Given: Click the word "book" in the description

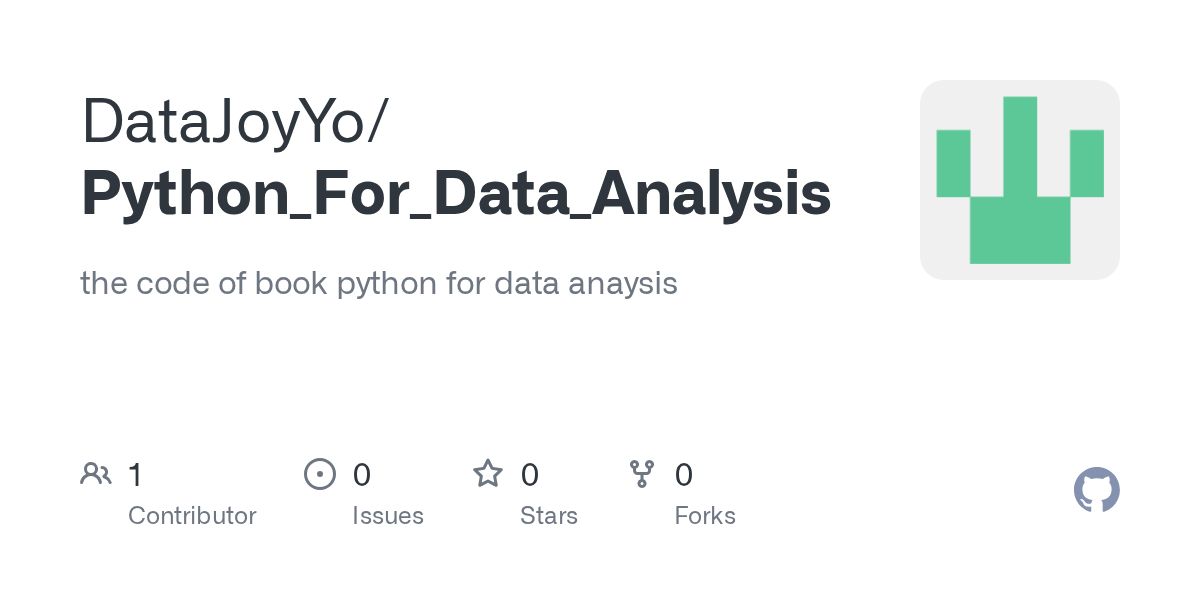Looking at the screenshot, I should (x=291, y=284).
